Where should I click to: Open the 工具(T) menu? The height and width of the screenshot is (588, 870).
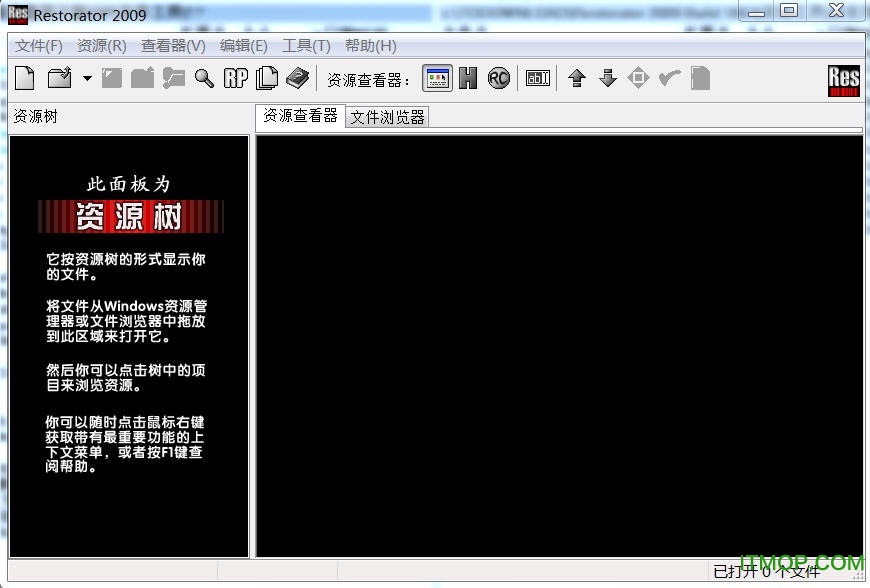[306, 45]
